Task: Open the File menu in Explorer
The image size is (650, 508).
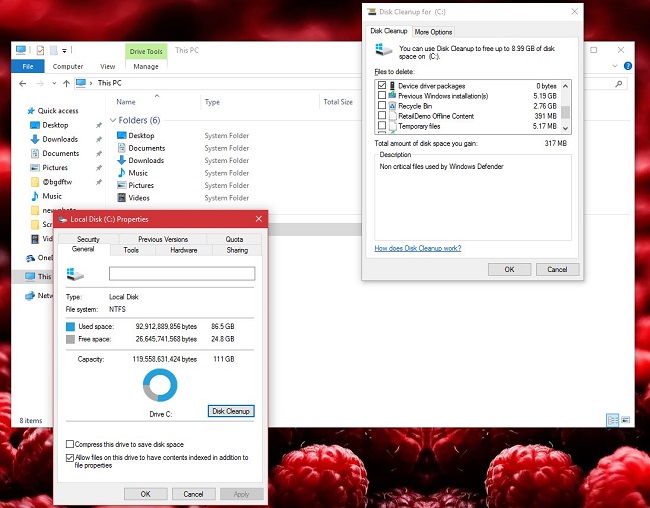Action: (28, 66)
